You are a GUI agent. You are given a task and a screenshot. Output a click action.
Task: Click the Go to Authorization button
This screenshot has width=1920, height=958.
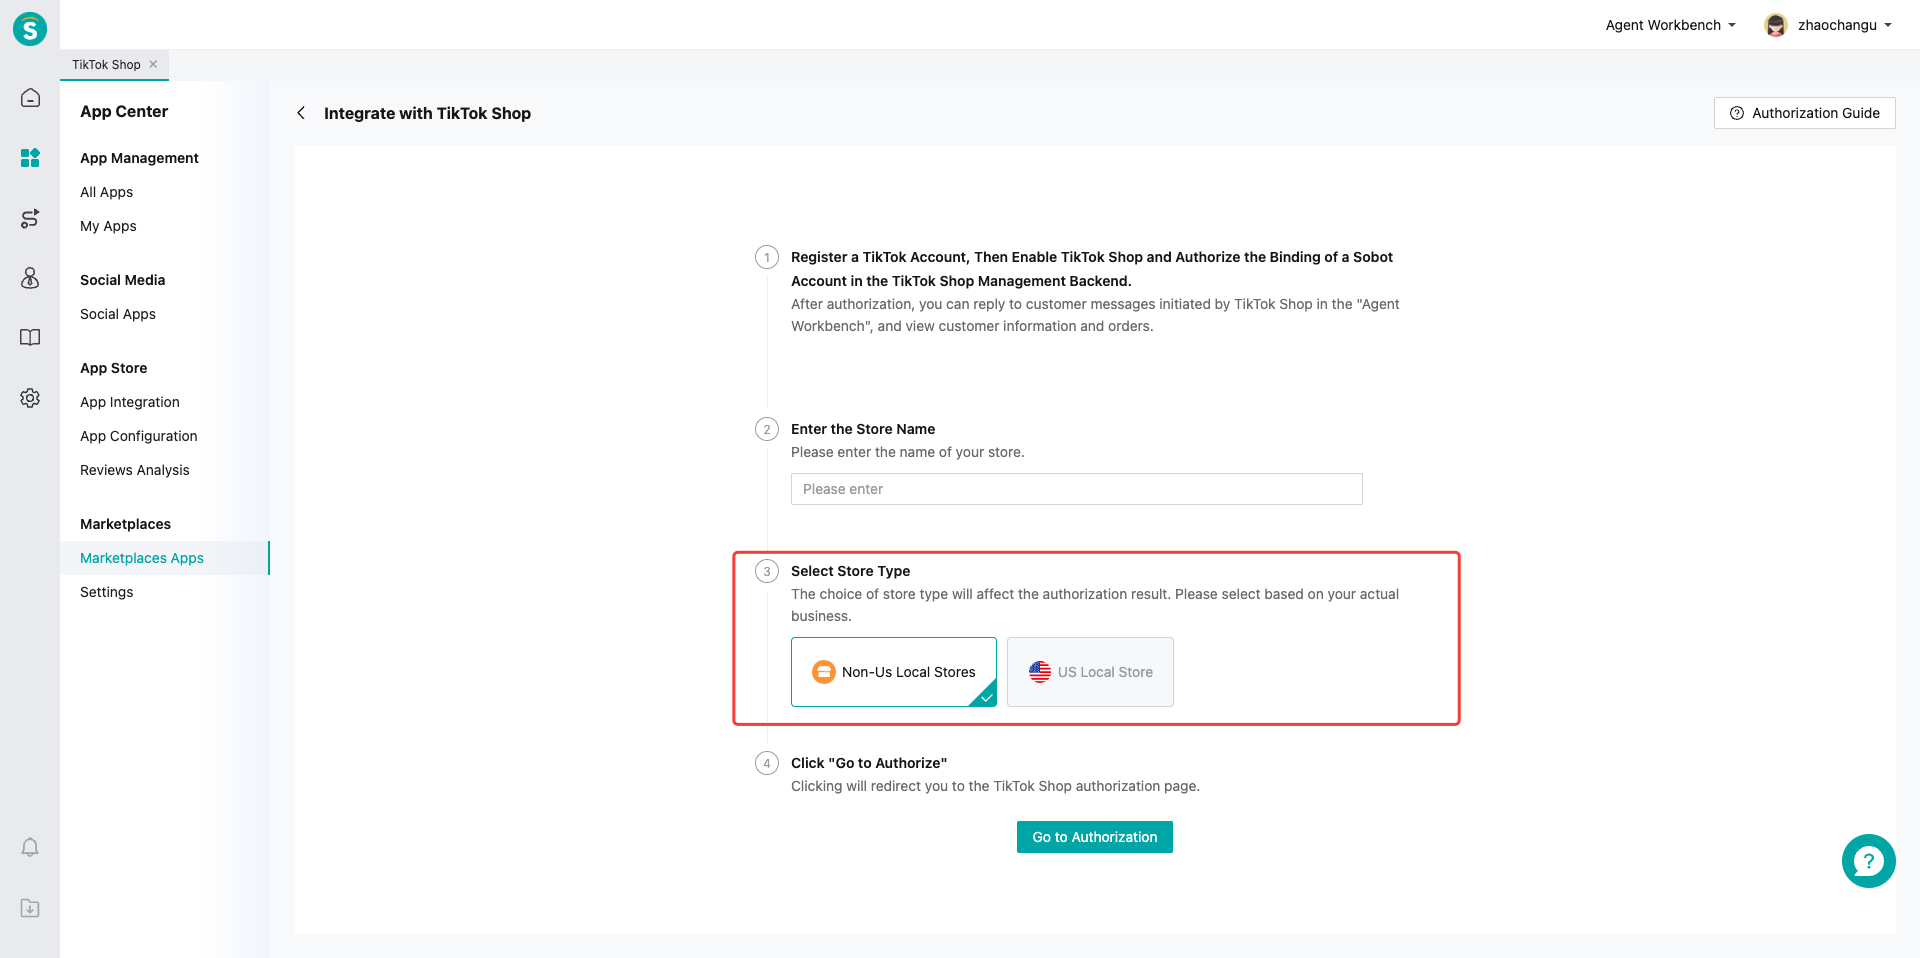click(1094, 837)
